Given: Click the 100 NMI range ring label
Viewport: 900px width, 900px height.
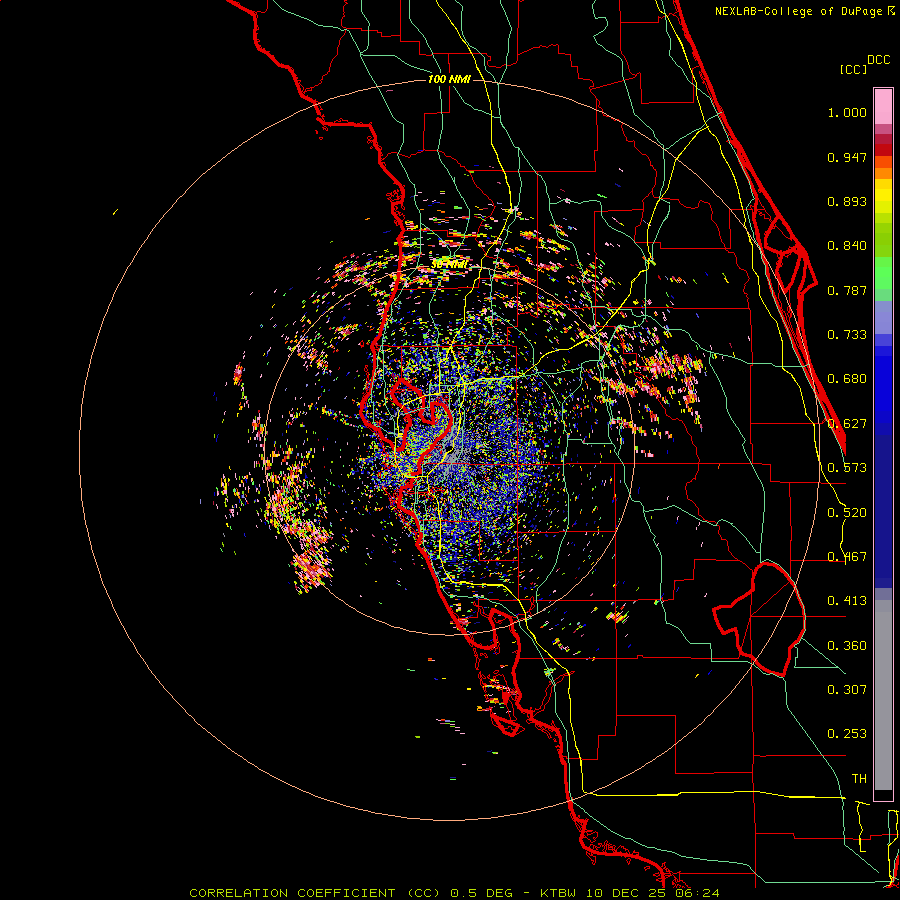Looking at the screenshot, I should point(449,79).
